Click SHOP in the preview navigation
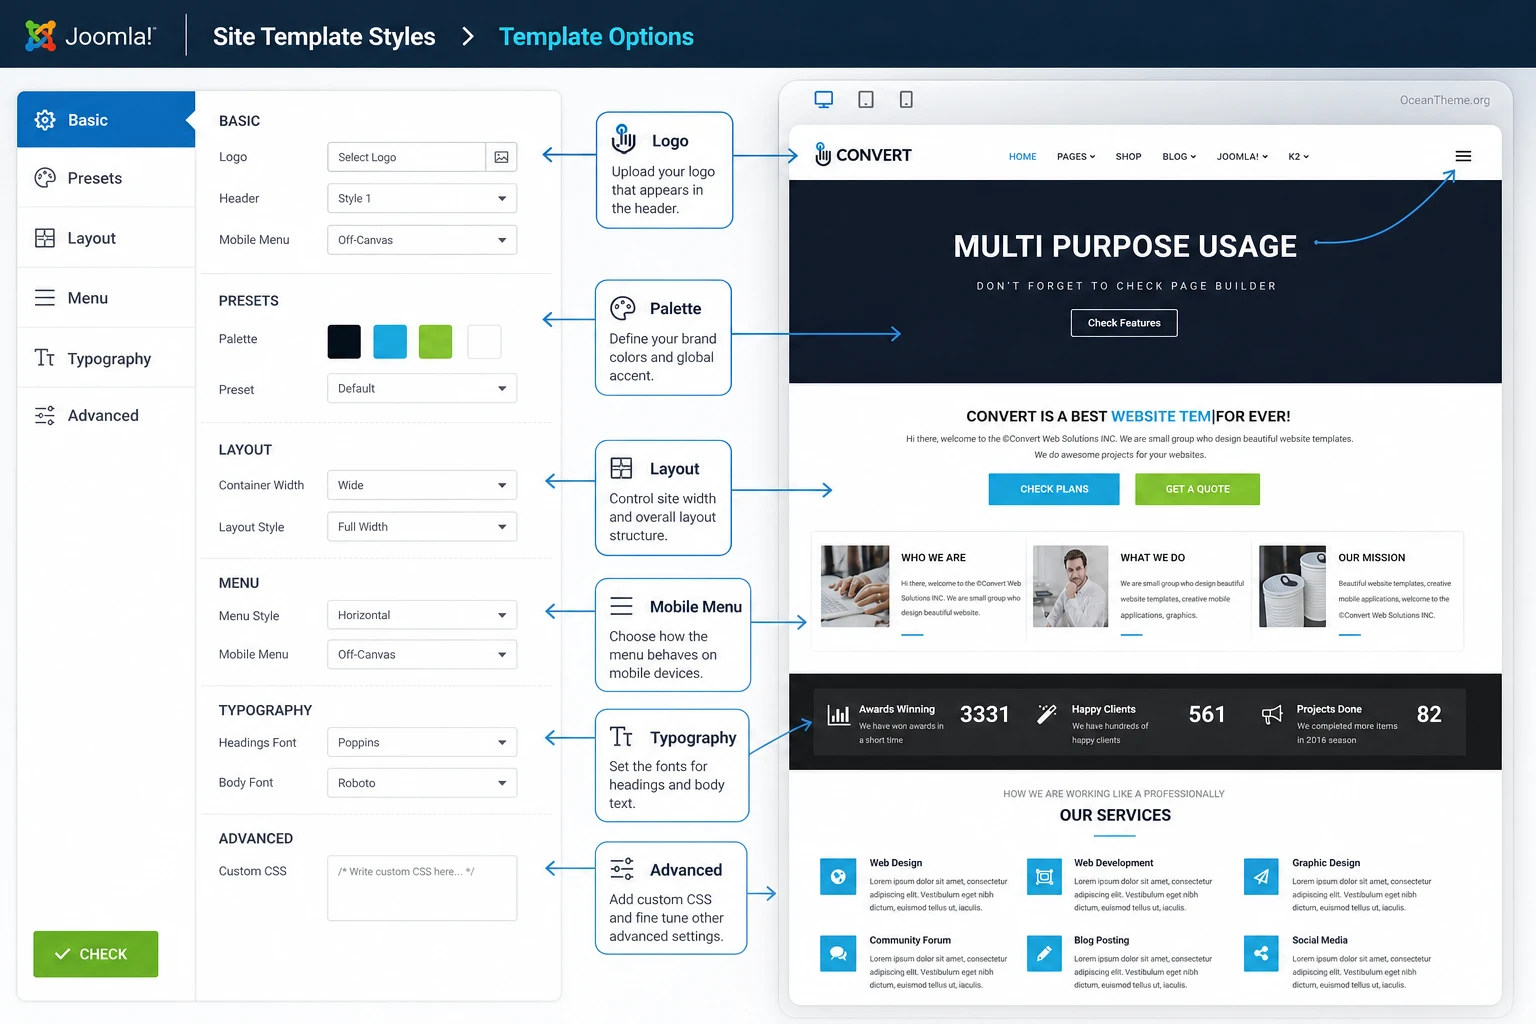The height and width of the screenshot is (1024, 1536). [x=1128, y=157]
